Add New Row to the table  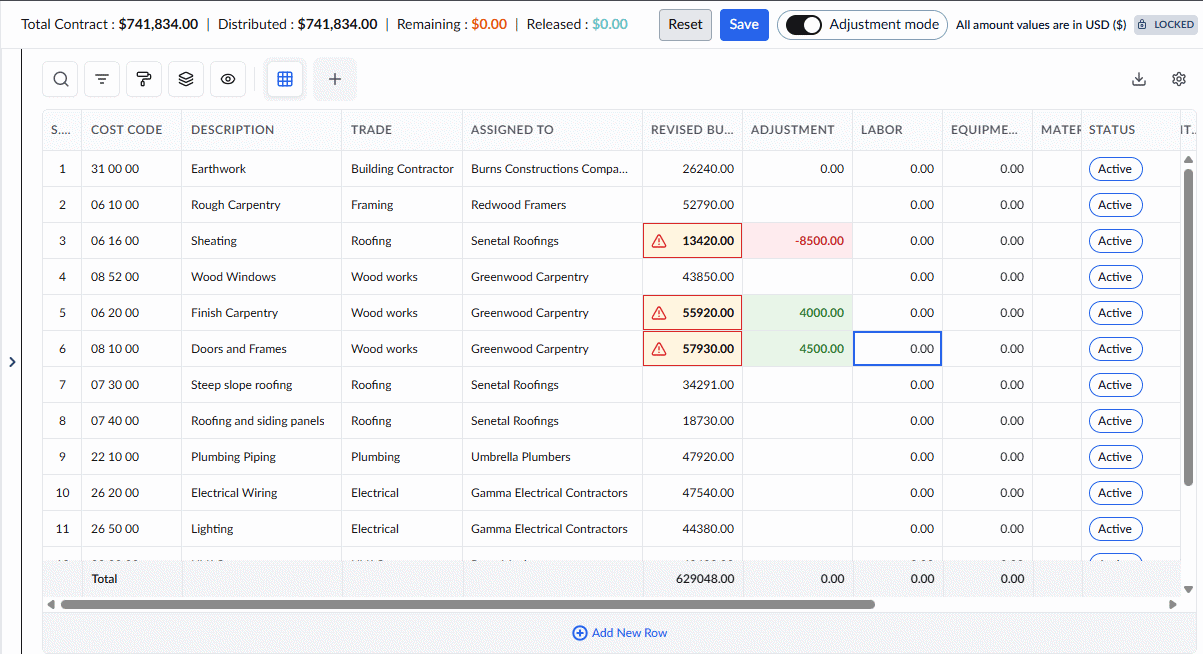[x=620, y=633]
